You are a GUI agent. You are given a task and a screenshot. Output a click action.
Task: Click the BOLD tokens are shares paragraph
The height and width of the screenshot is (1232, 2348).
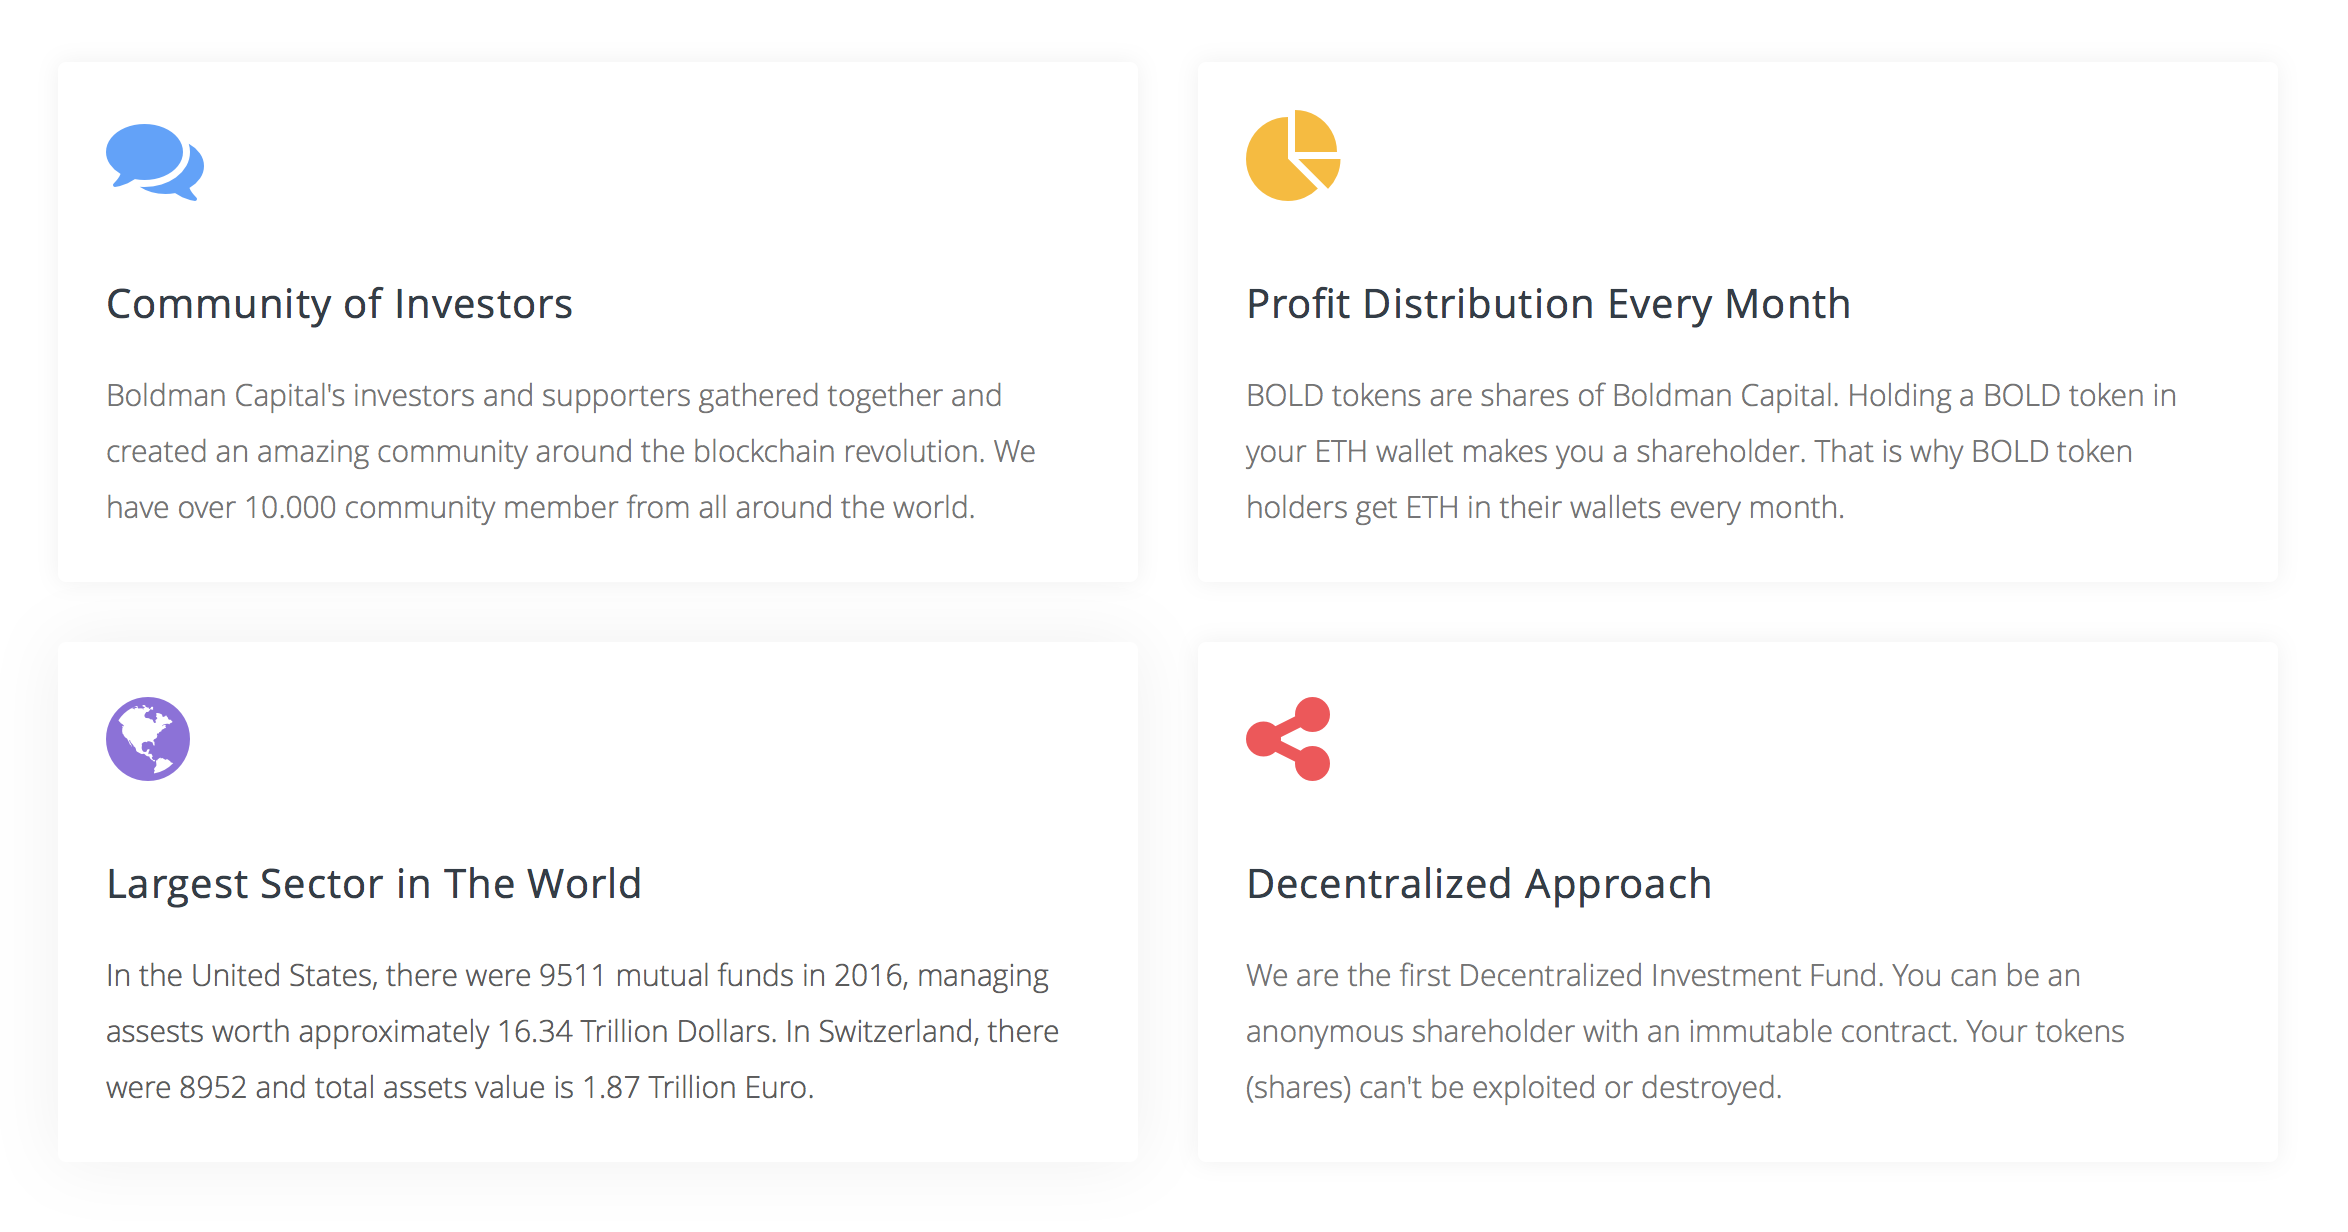click(x=1711, y=451)
